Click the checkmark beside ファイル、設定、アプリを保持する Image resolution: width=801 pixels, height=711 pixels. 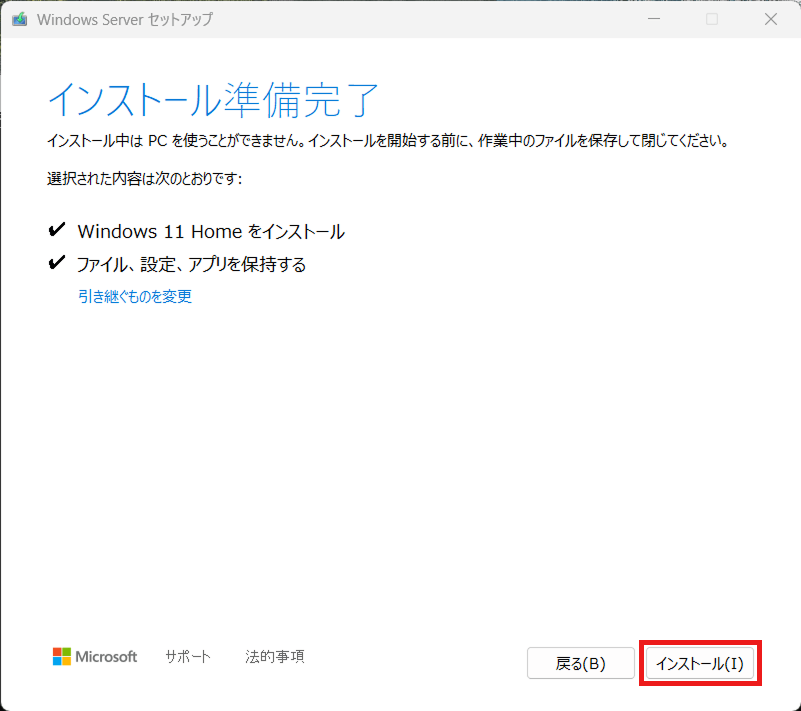coord(57,263)
